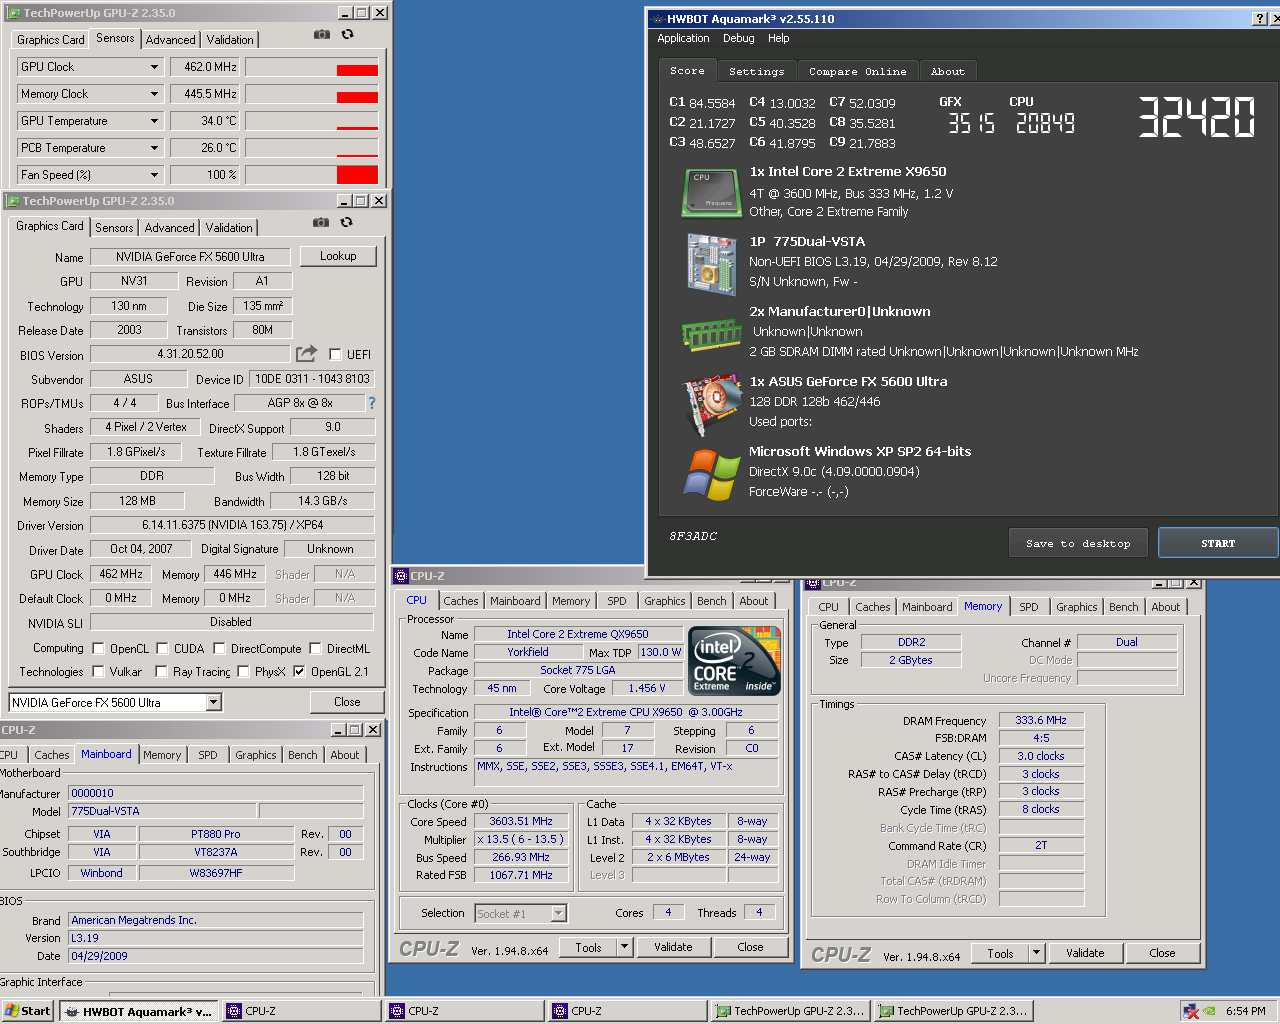Switch to HWBOT Aquamark taskbar item
Viewport: 1280px width, 1024px height.
pos(137,1011)
